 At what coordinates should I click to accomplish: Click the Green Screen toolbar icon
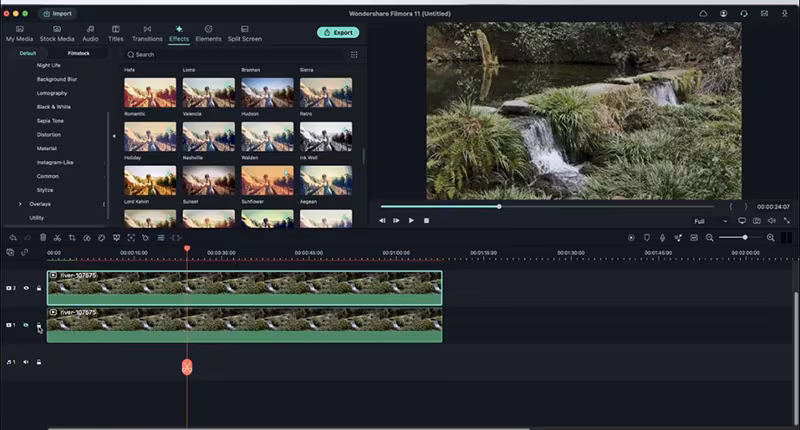[x=116, y=238]
